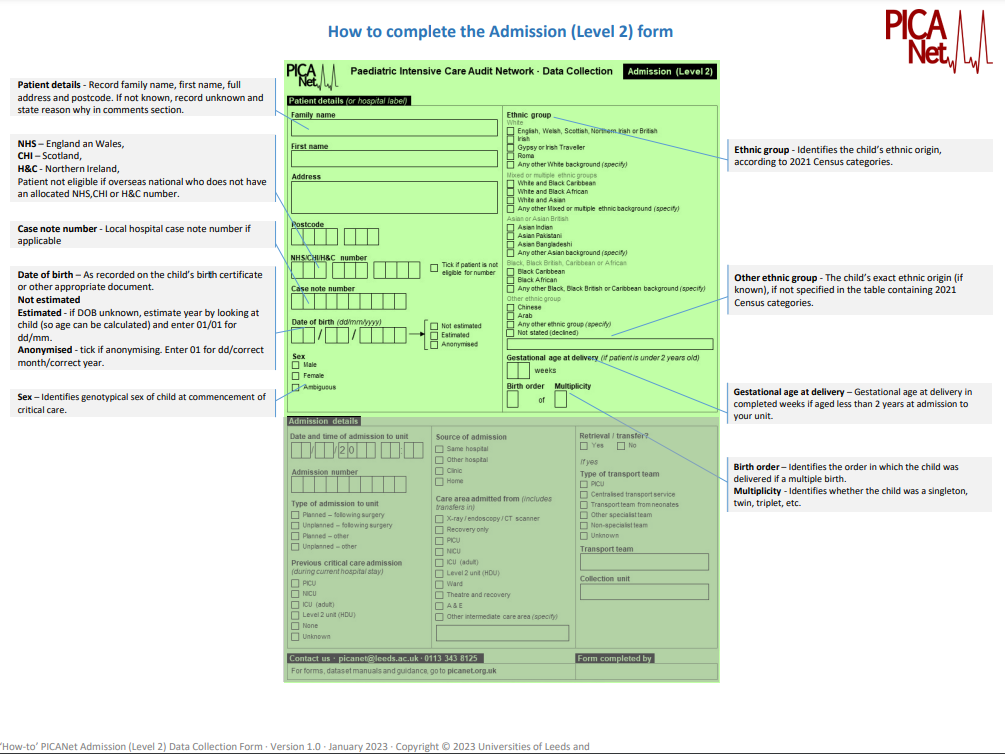Image resolution: width=1005 pixels, height=754 pixels.
Task: Enable the "Anonymised" date of birth option
Action: click(x=434, y=344)
